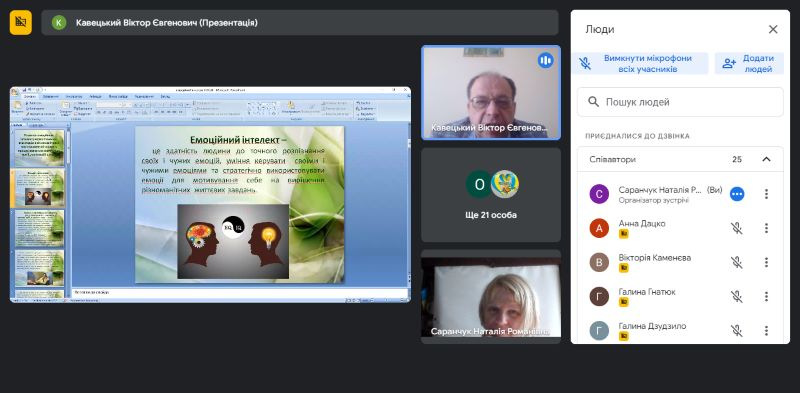The width and height of the screenshot is (800, 393).
Task: Click the name Вікторія Каменєва
Action: pos(655,258)
